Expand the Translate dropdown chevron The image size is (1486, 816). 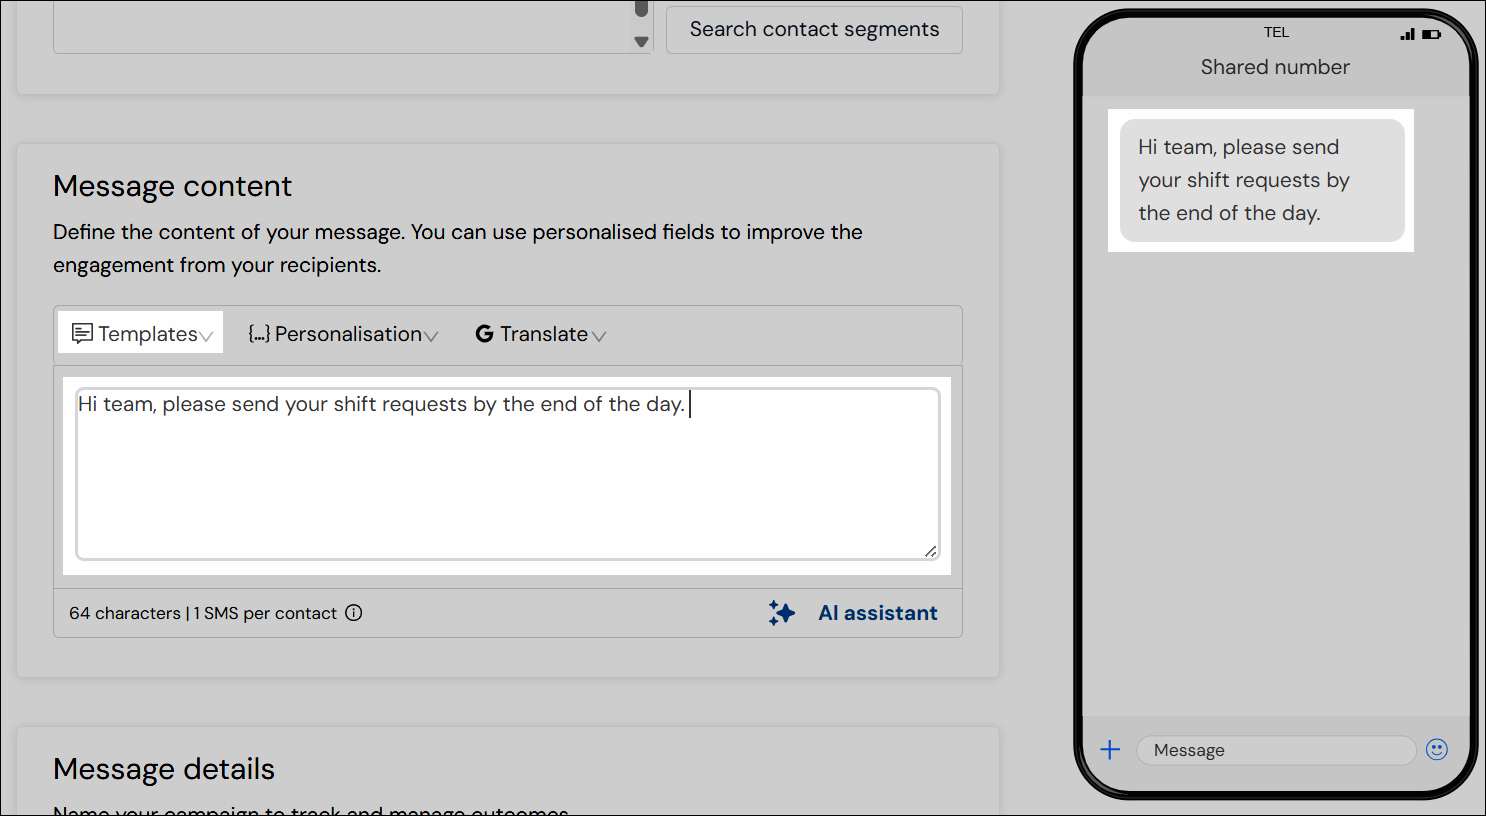599,336
